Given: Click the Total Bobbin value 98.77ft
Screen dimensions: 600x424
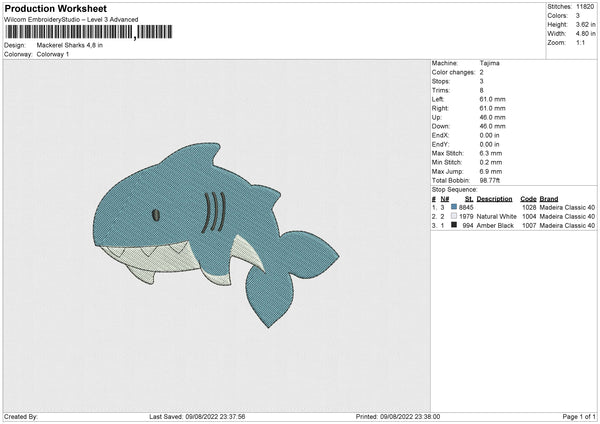Looking at the screenshot, I should pos(490,180).
